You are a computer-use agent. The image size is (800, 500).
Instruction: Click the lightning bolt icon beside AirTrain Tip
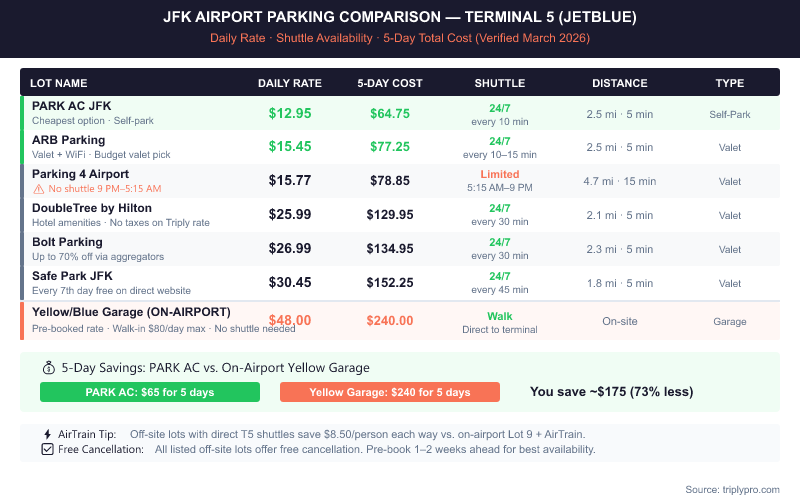tap(47, 434)
